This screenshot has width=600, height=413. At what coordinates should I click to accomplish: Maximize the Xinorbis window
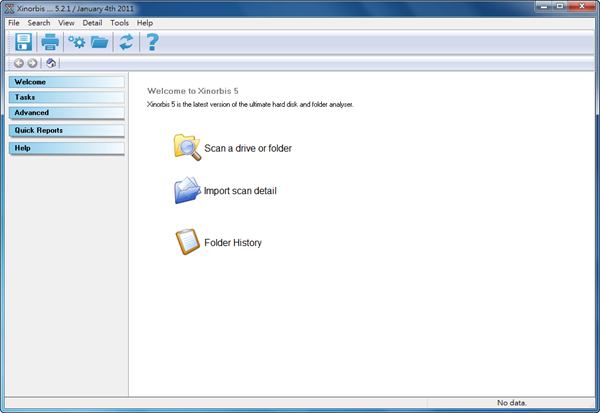[x=559, y=7]
